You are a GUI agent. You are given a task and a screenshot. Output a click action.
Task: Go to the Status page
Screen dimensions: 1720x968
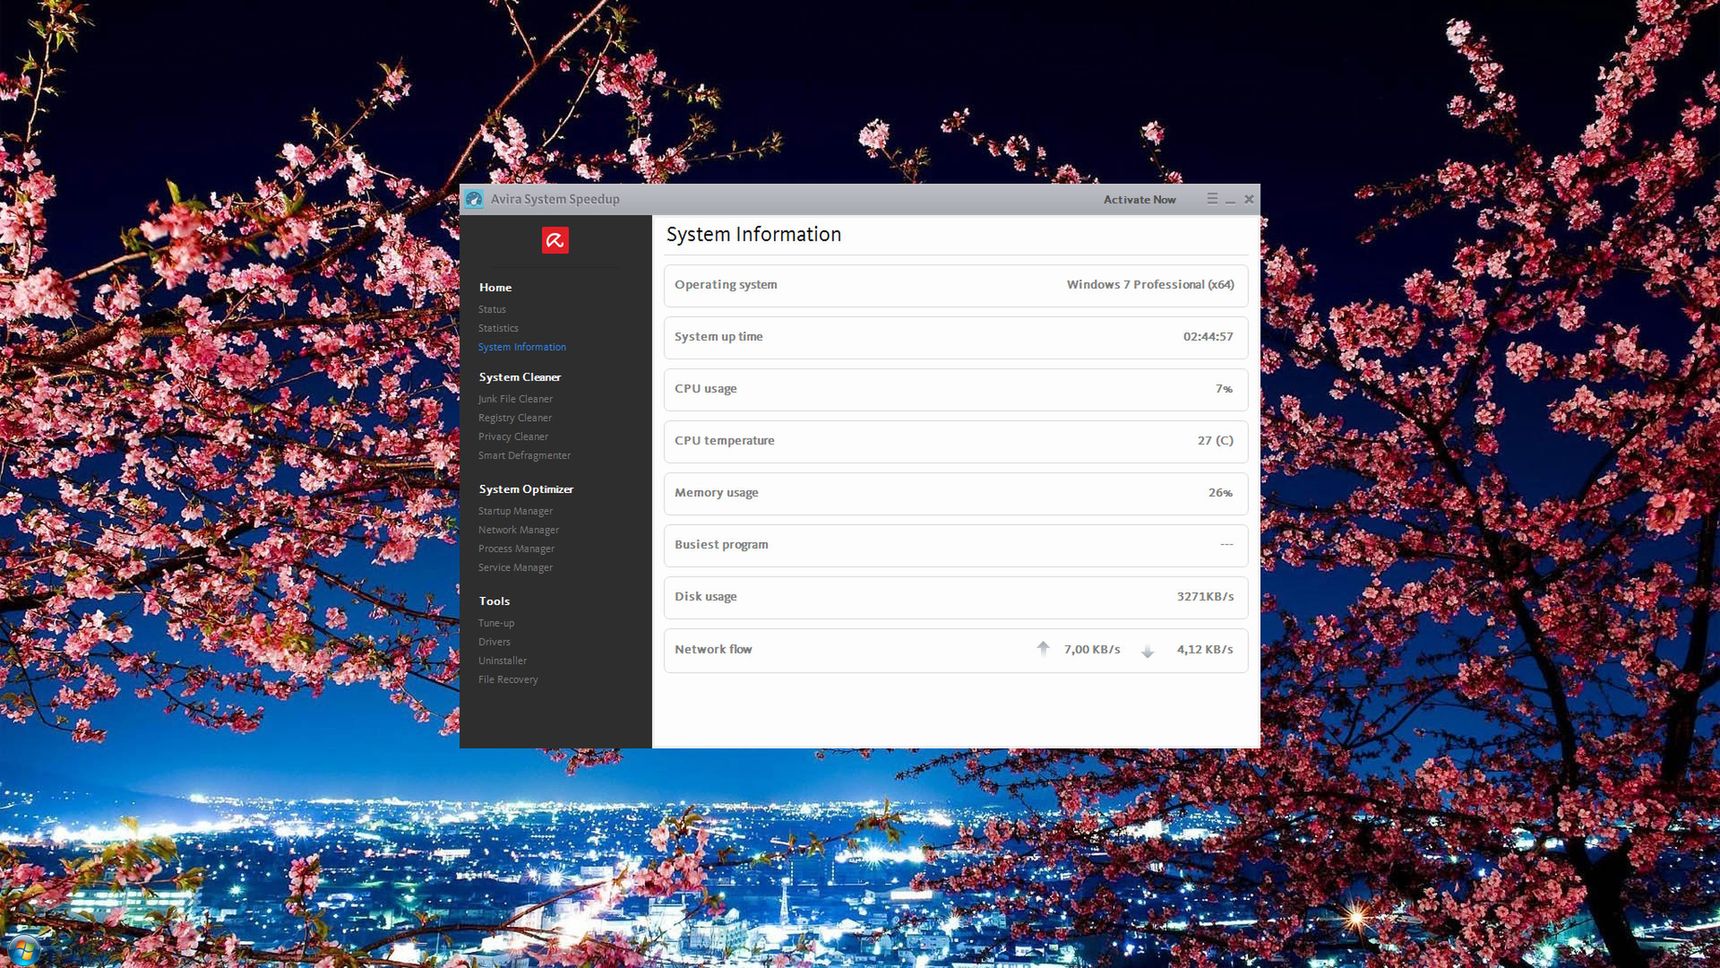point(492,310)
